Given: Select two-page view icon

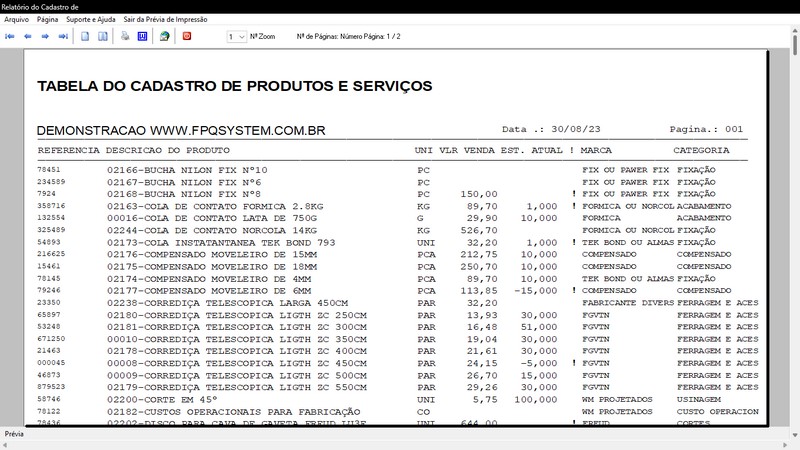Looking at the screenshot, I should (x=102, y=36).
